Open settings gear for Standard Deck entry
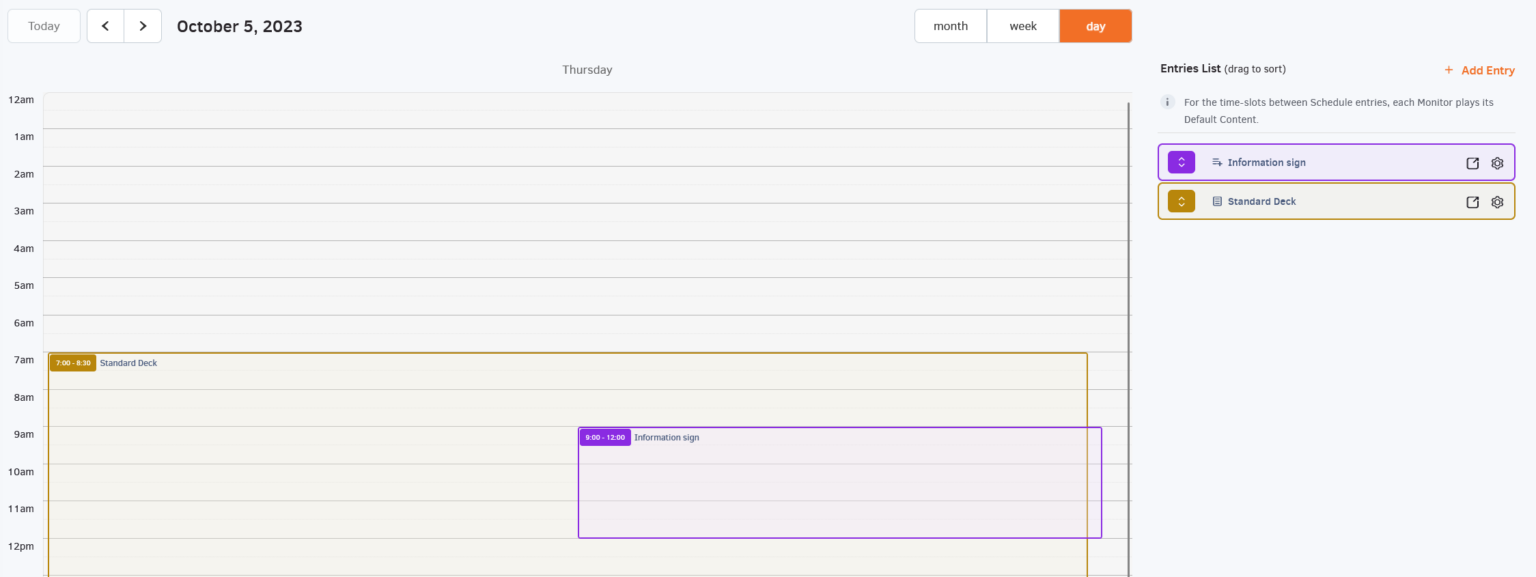The width and height of the screenshot is (1536, 577). tap(1497, 201)
